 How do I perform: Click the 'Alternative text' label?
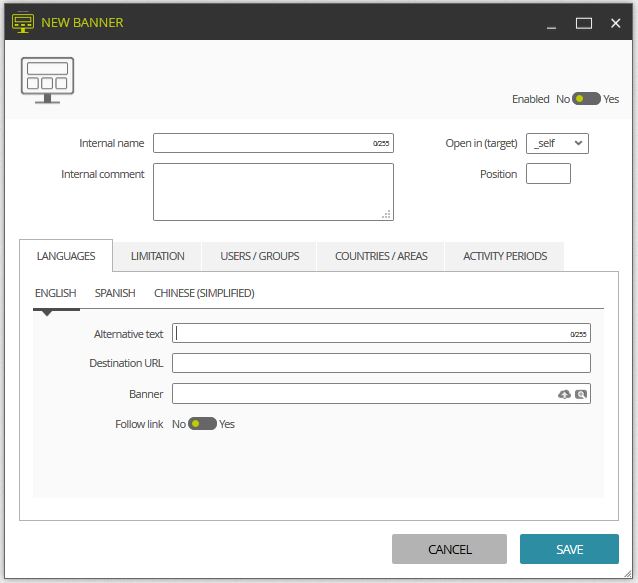(x=128, y=334)
